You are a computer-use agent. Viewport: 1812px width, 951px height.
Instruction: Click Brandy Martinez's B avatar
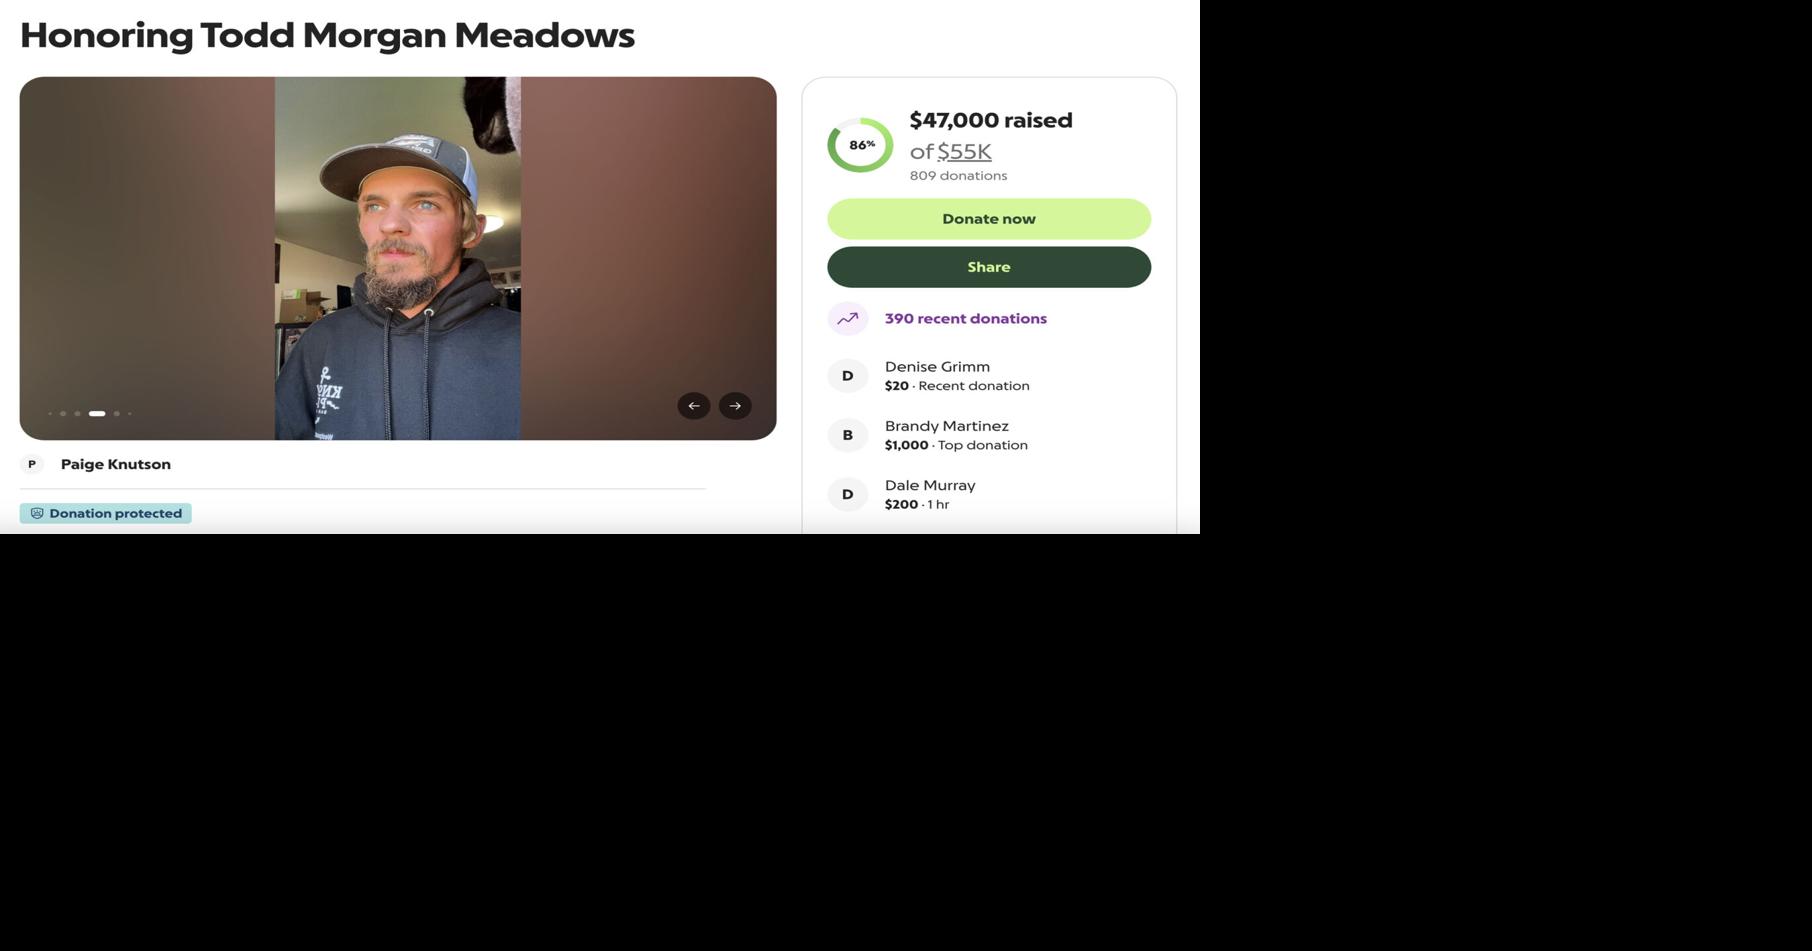click(x=847, y=435)
